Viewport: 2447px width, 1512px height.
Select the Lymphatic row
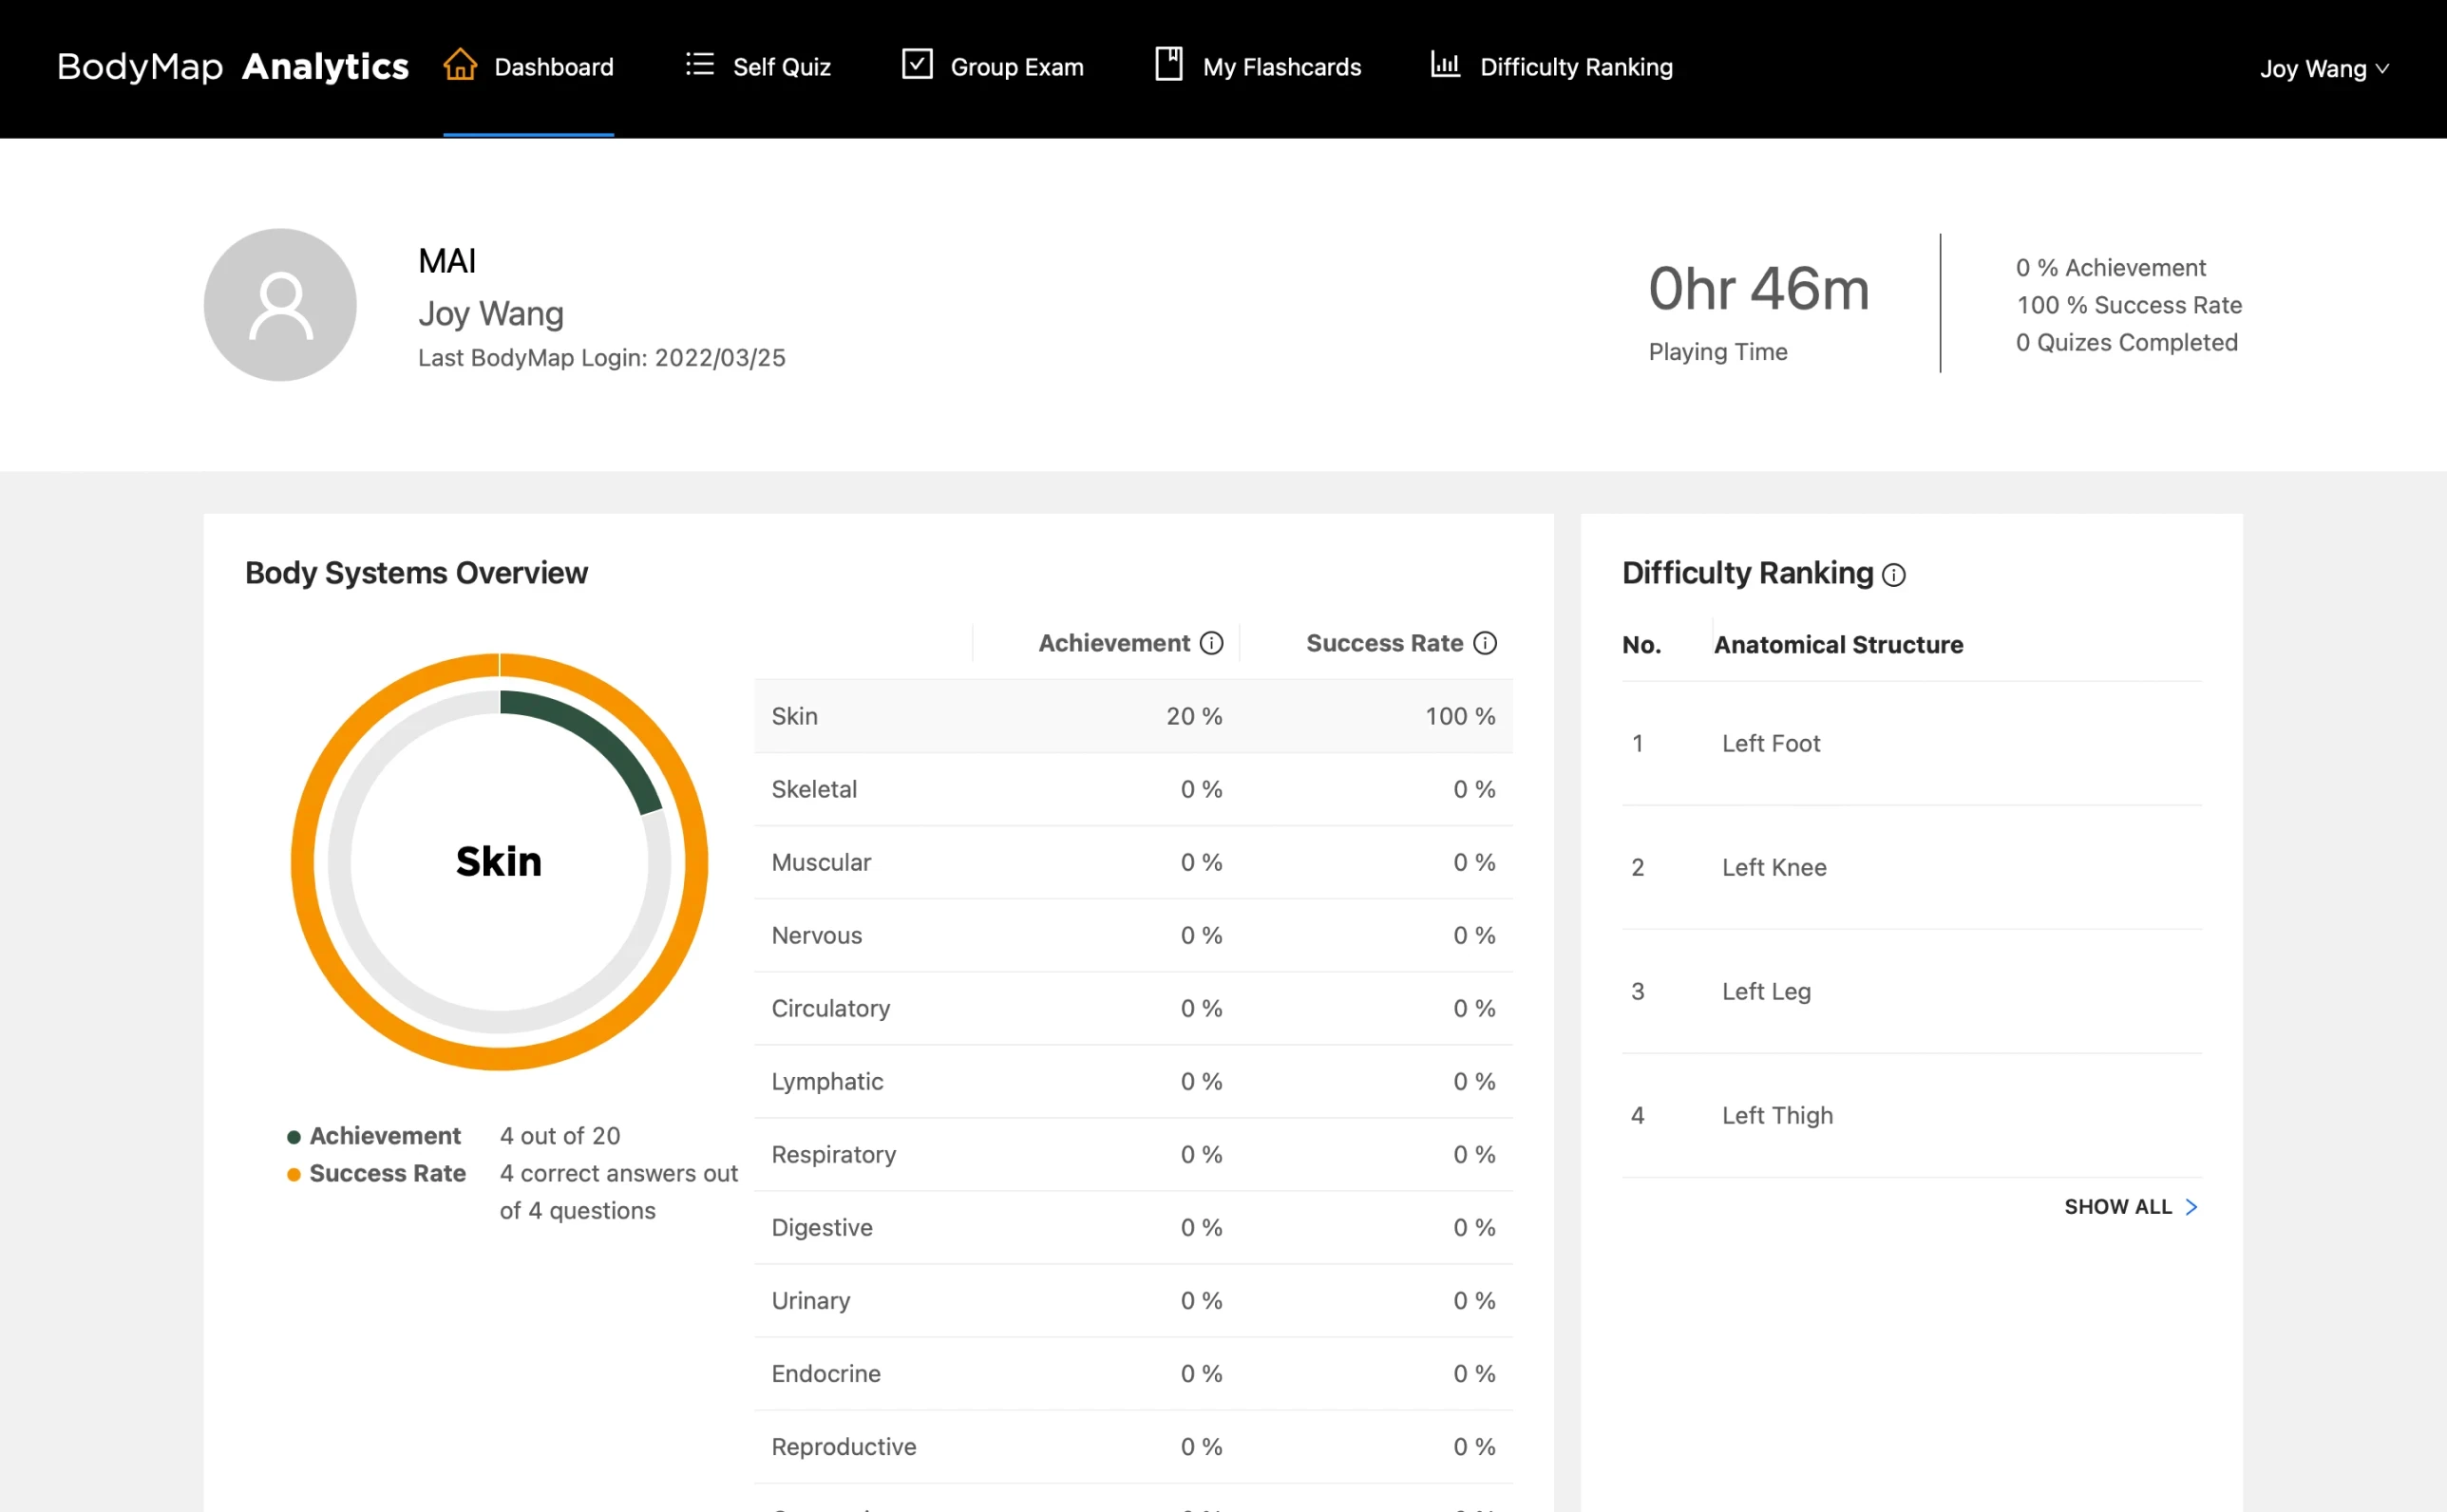tap(1133, 1081)
